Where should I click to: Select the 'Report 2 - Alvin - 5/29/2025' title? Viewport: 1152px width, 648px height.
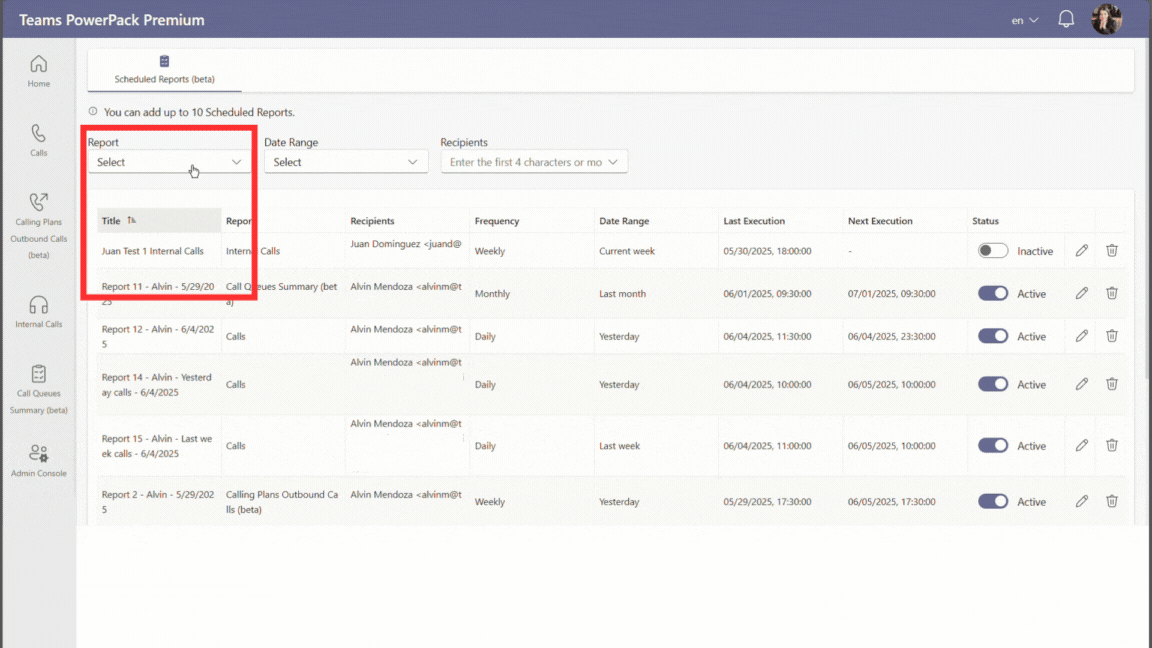coord(158,501)
